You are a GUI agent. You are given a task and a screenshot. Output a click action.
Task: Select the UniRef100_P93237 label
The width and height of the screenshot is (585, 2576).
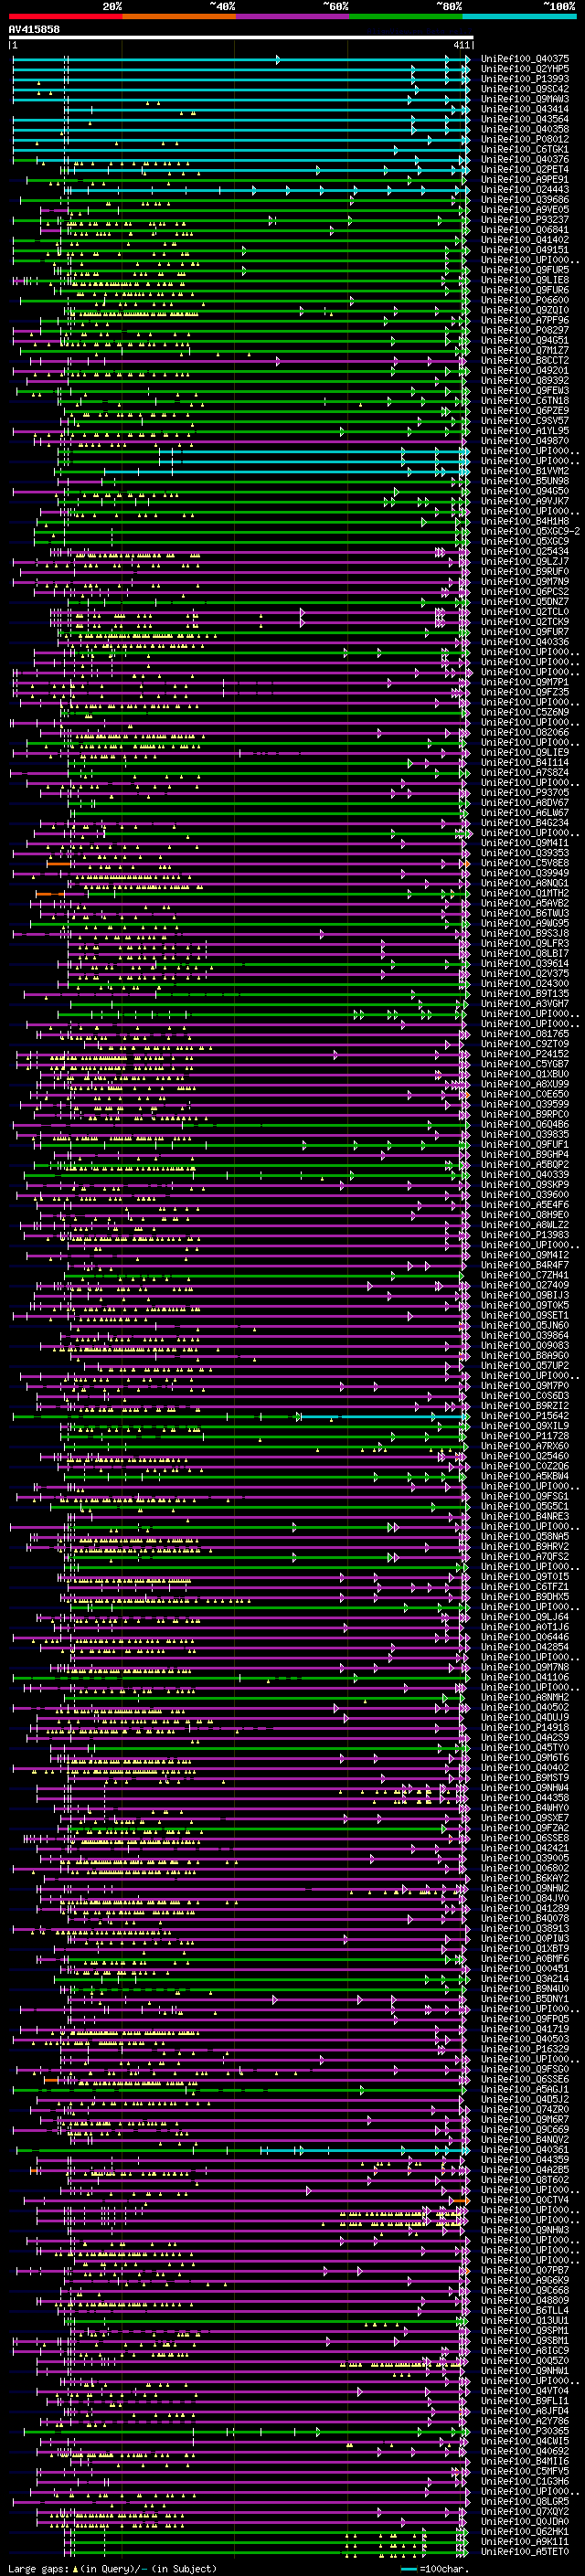pos(525,220)
